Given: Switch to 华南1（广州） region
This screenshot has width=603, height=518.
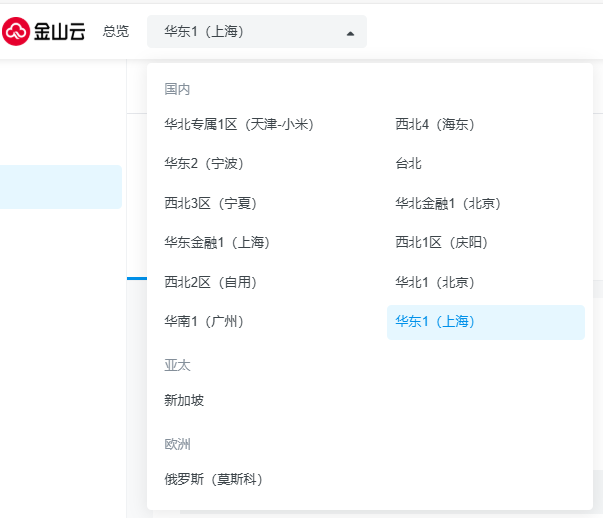Looking at the screenshot, I should click(204, 321).
